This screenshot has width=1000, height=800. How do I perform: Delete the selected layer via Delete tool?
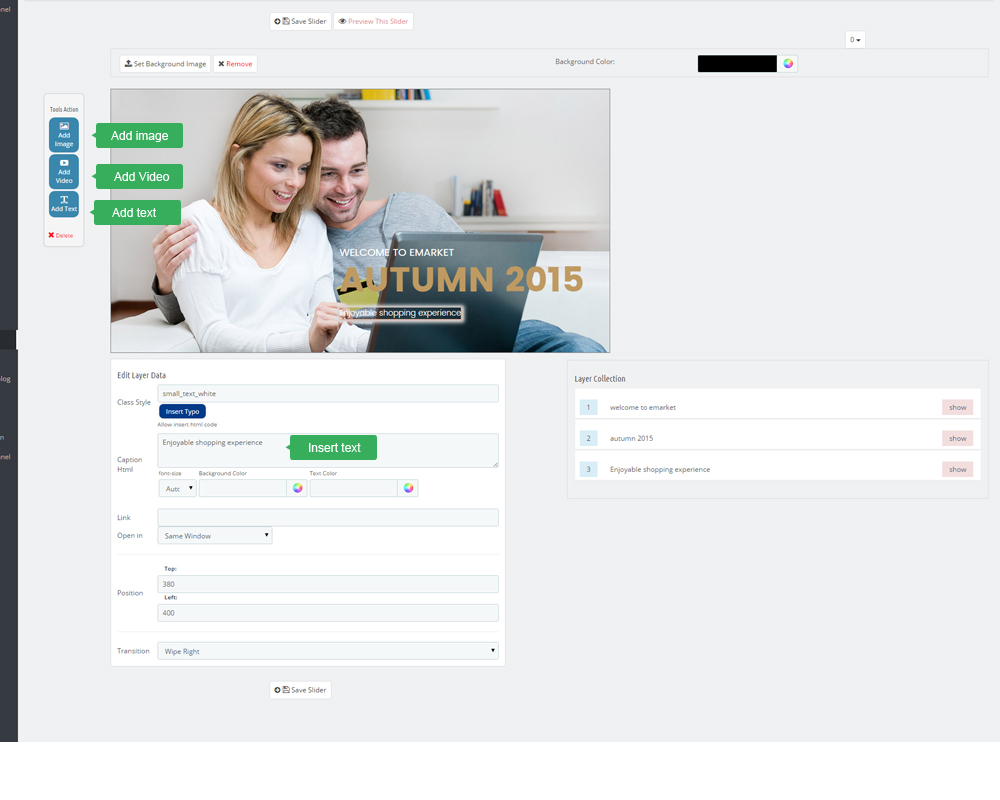point(61,235)
